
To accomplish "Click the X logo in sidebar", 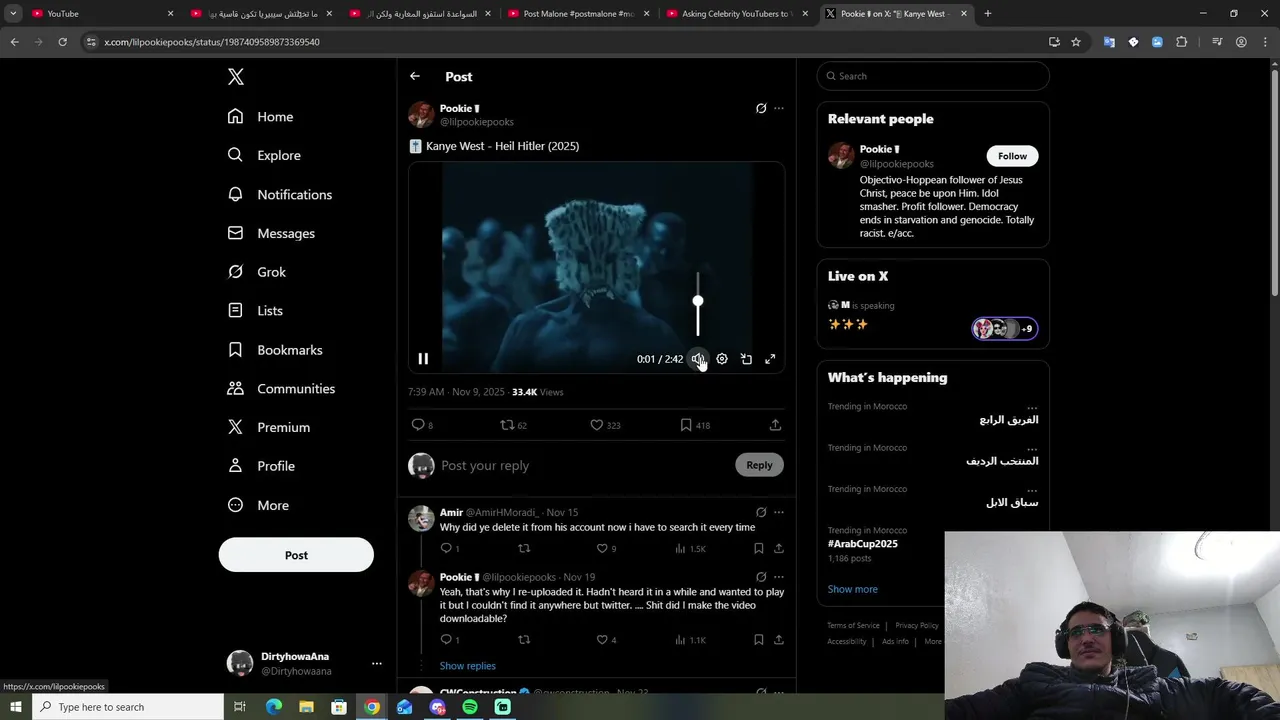I will coord(236,77).
